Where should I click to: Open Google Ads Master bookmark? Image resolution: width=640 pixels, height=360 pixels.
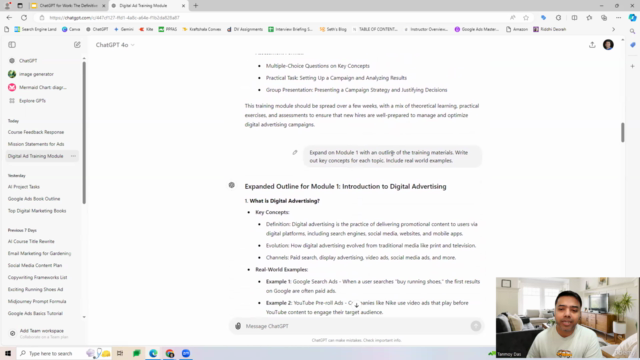point(476,29)
